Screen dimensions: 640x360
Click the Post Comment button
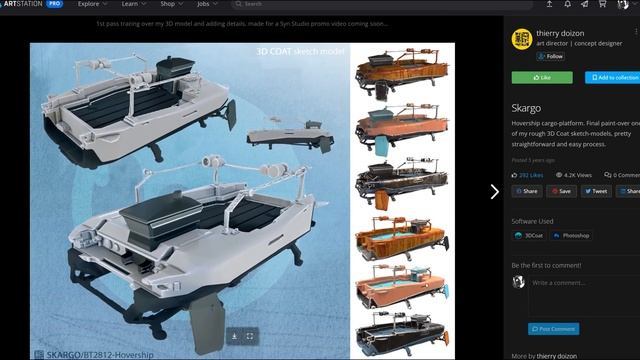pyautogui.click(x=553, y=329)
